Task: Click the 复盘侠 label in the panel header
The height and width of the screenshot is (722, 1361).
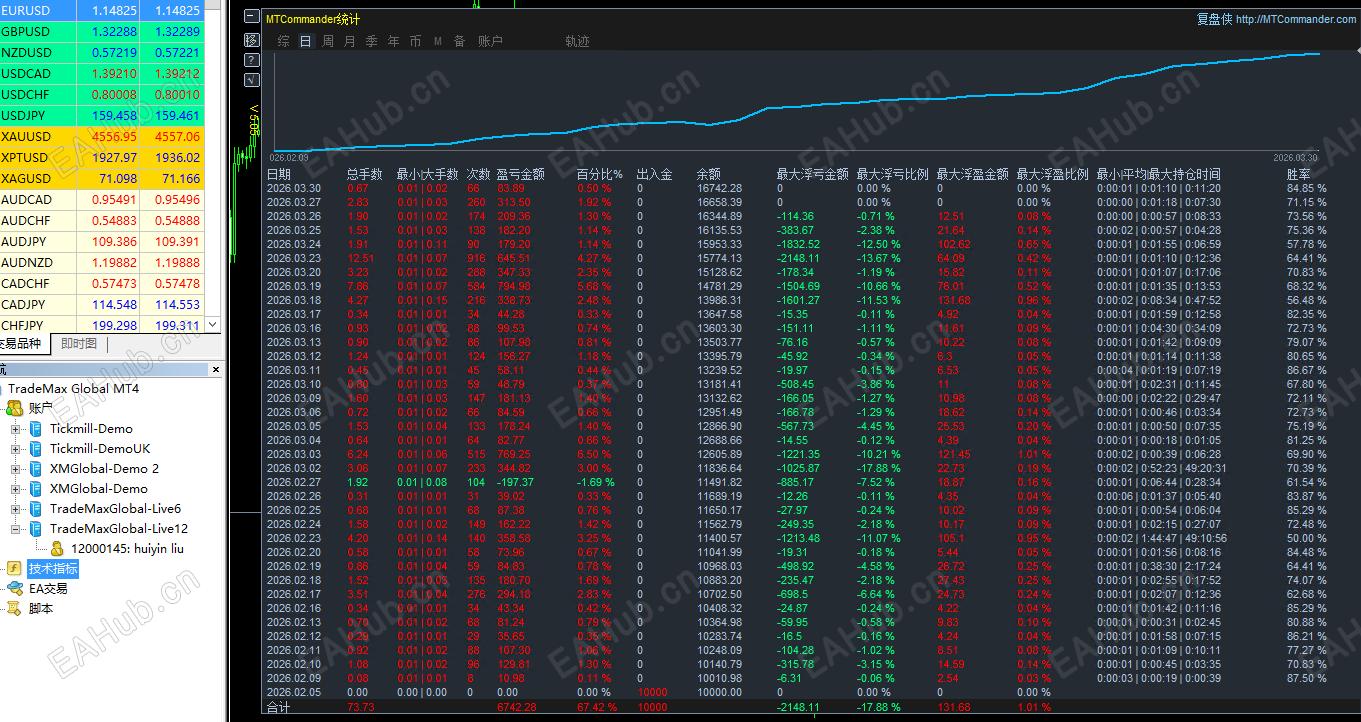Action: tap(1214, 19)
